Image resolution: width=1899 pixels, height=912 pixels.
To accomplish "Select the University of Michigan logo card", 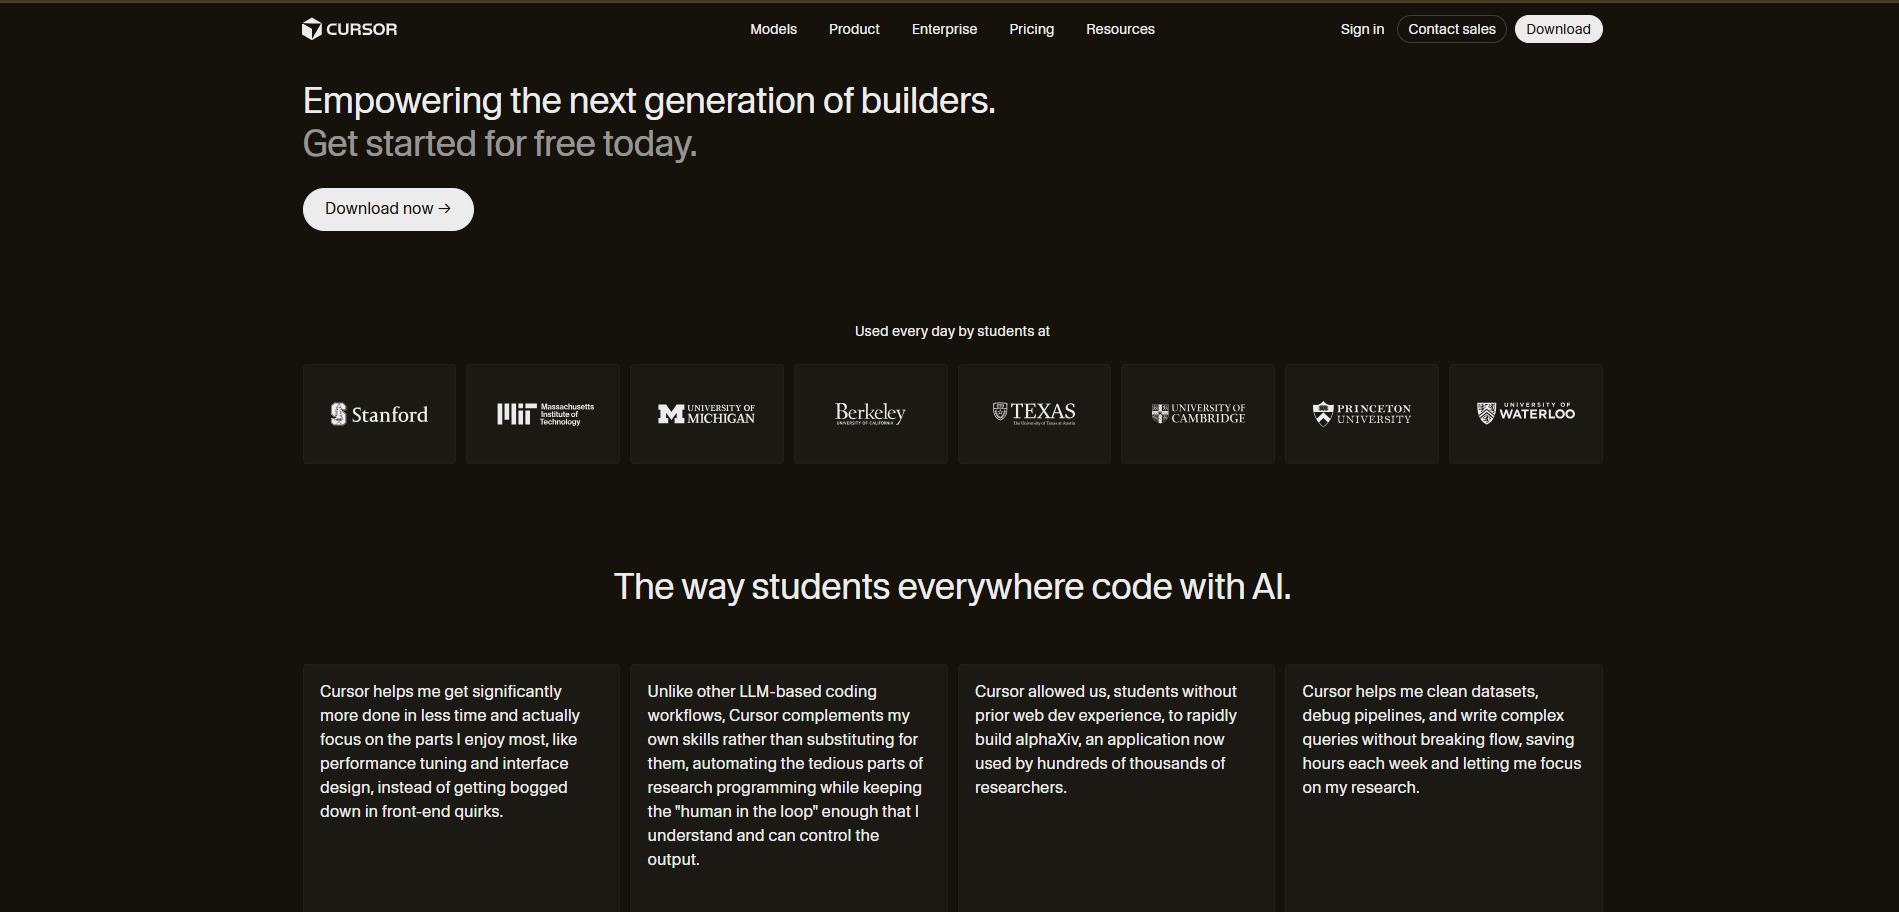I will tap(707, 414).
